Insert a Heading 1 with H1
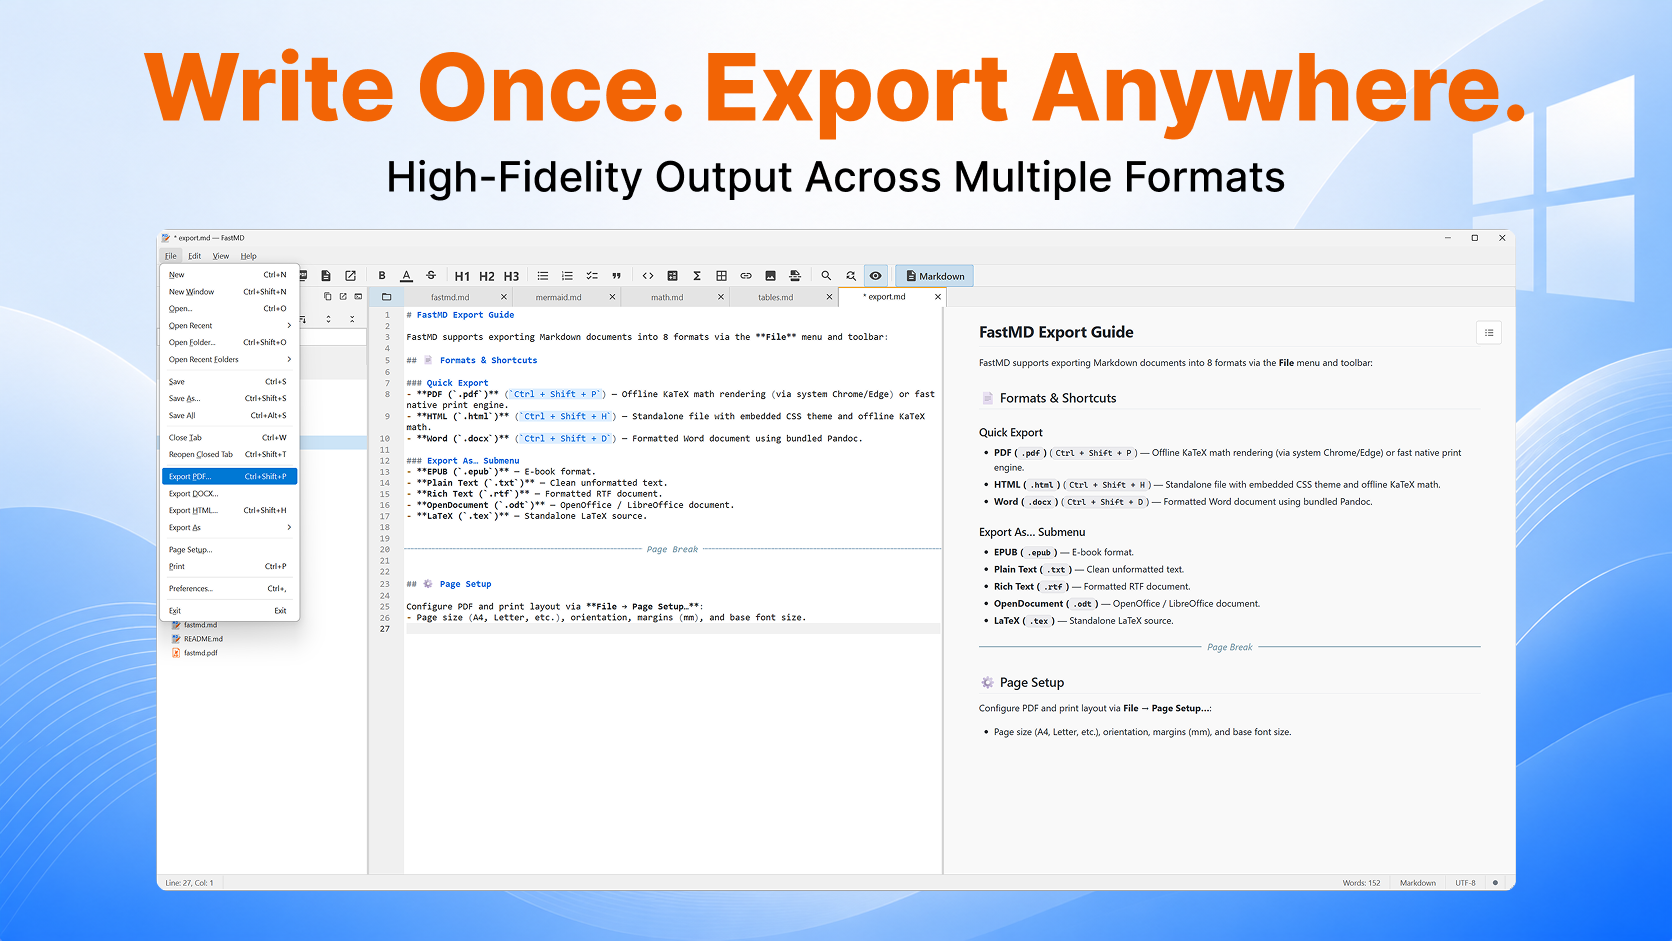The height and width of the screenshot is (941, 1672). click(462, 276)
